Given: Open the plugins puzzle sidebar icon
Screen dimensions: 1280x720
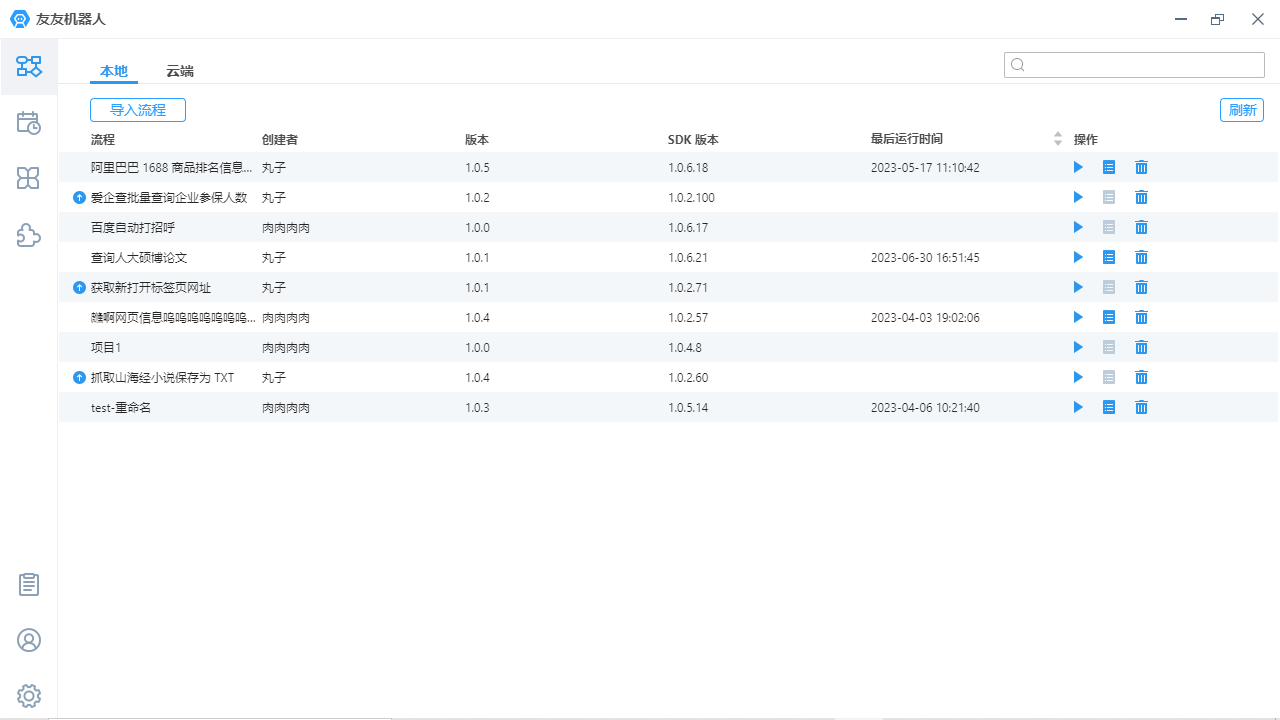Looking at the screenshot, I should [x=29, y=235].
